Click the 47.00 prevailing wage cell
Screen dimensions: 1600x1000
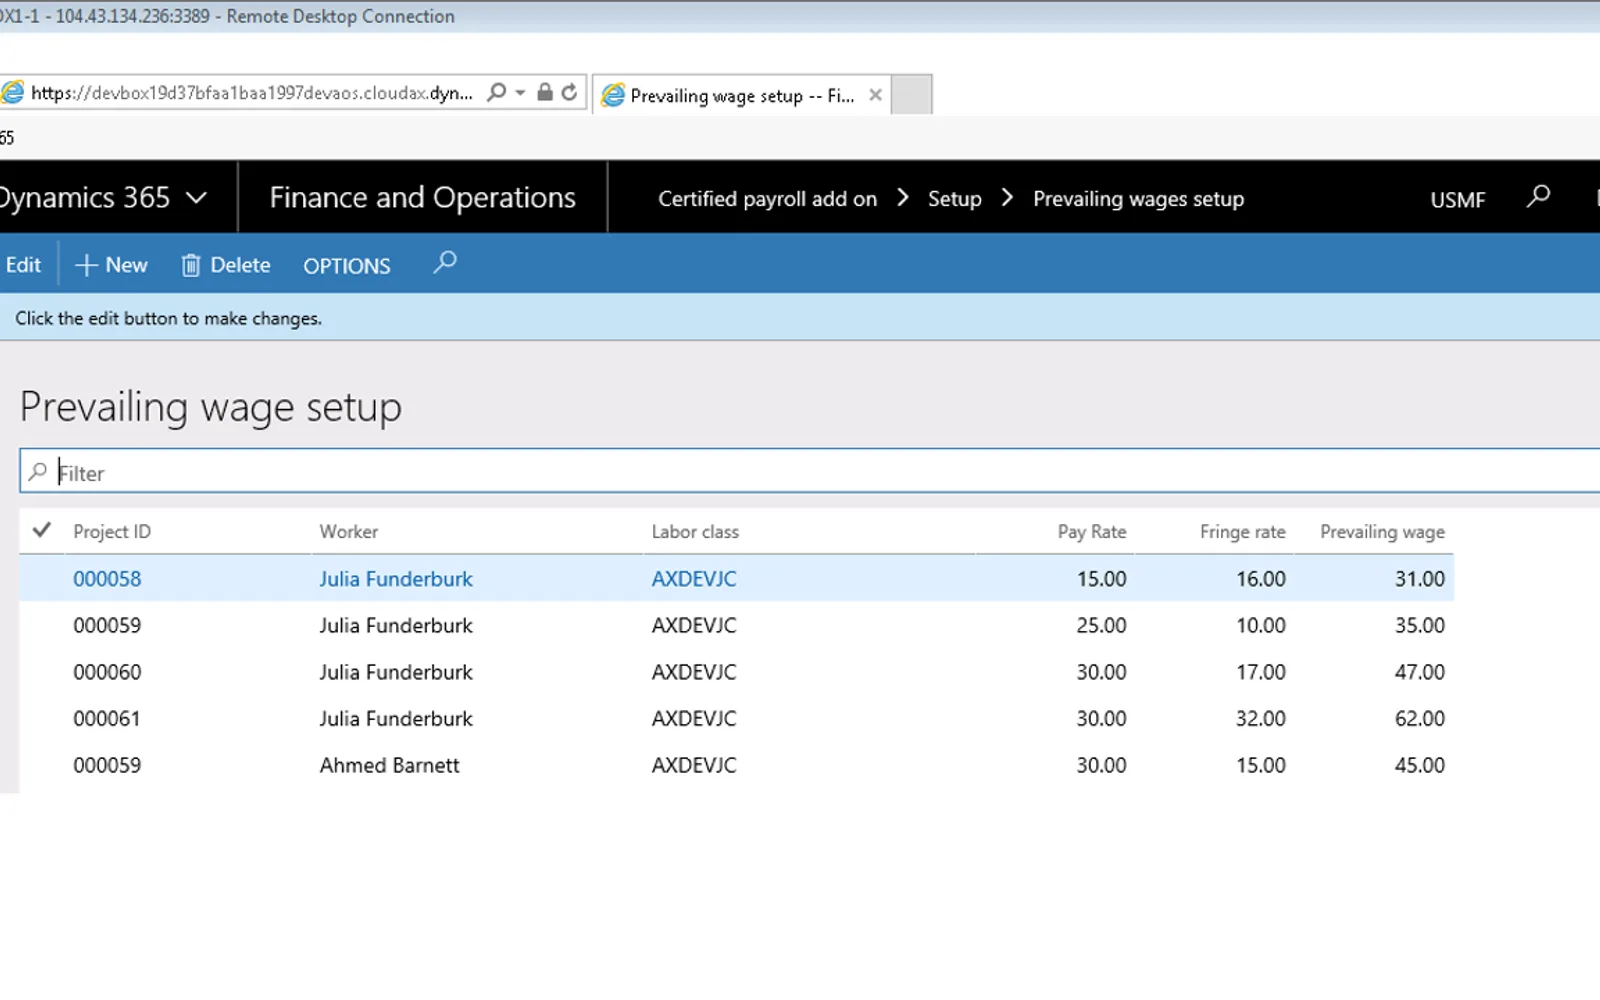pyautogui.click(x=1420, y=672)
